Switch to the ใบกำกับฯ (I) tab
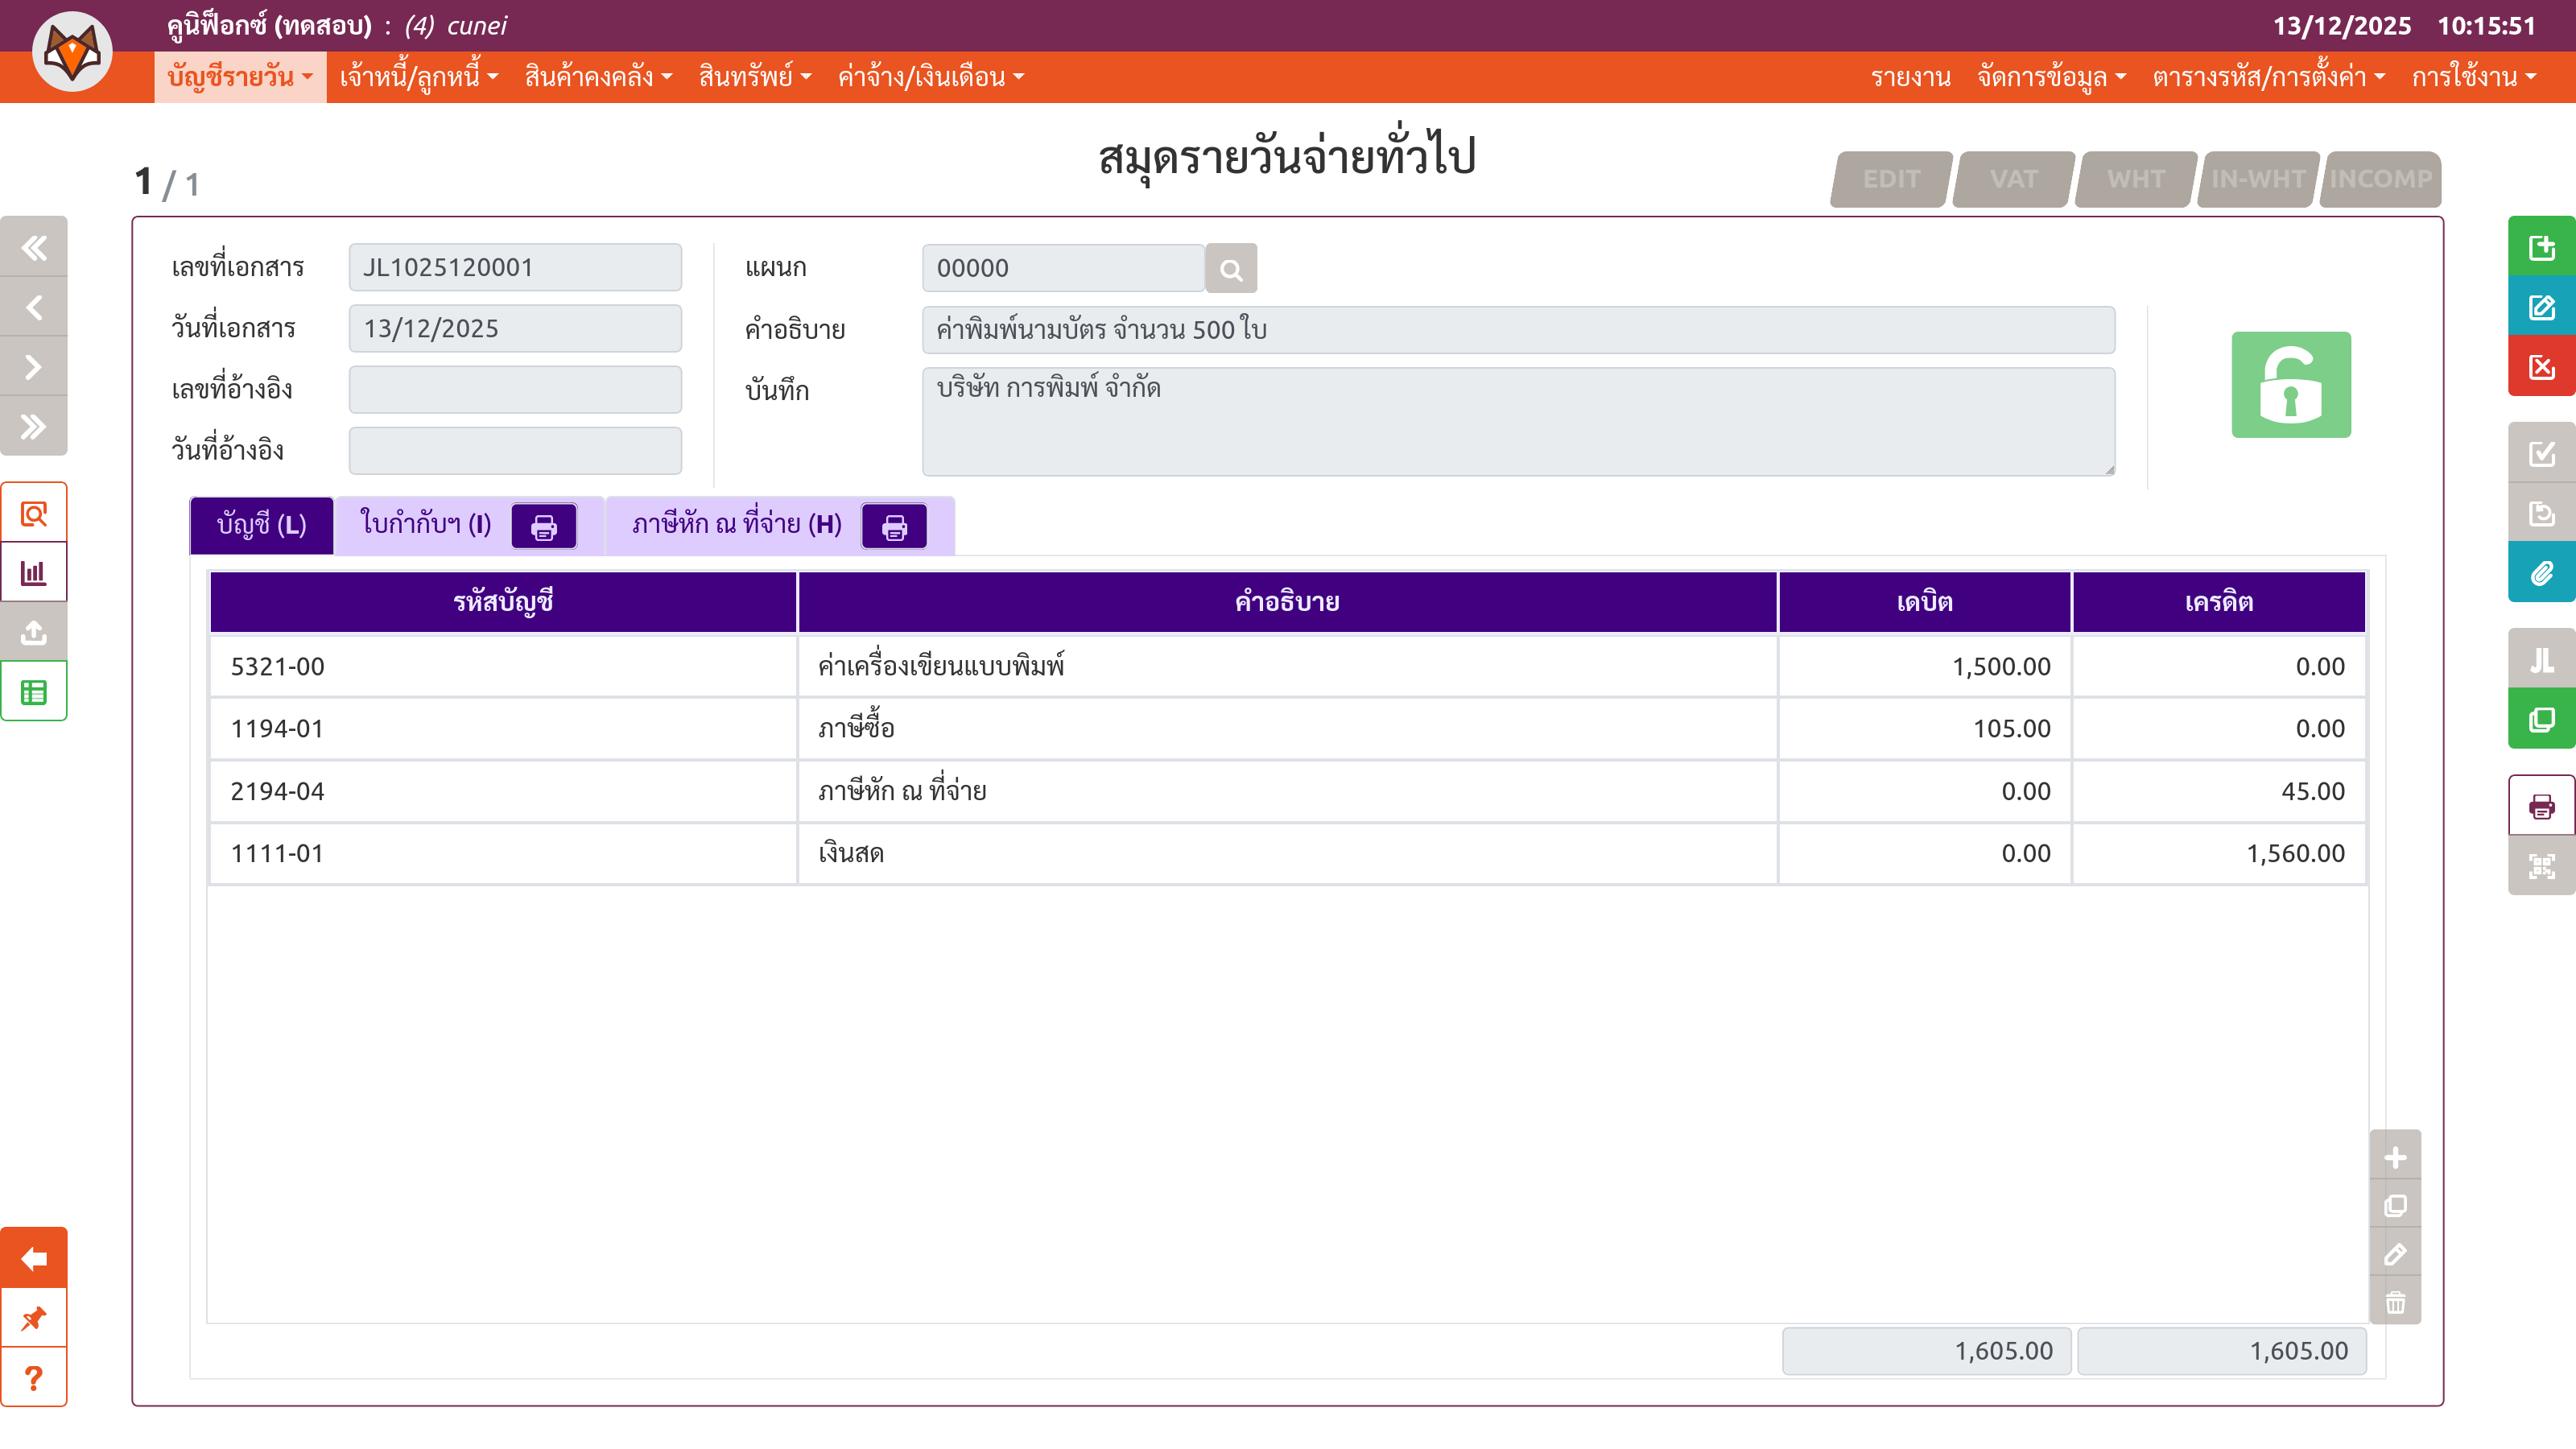This screenshot has height=1449, width=2576. pyautogui.click(x=426, y=525)
